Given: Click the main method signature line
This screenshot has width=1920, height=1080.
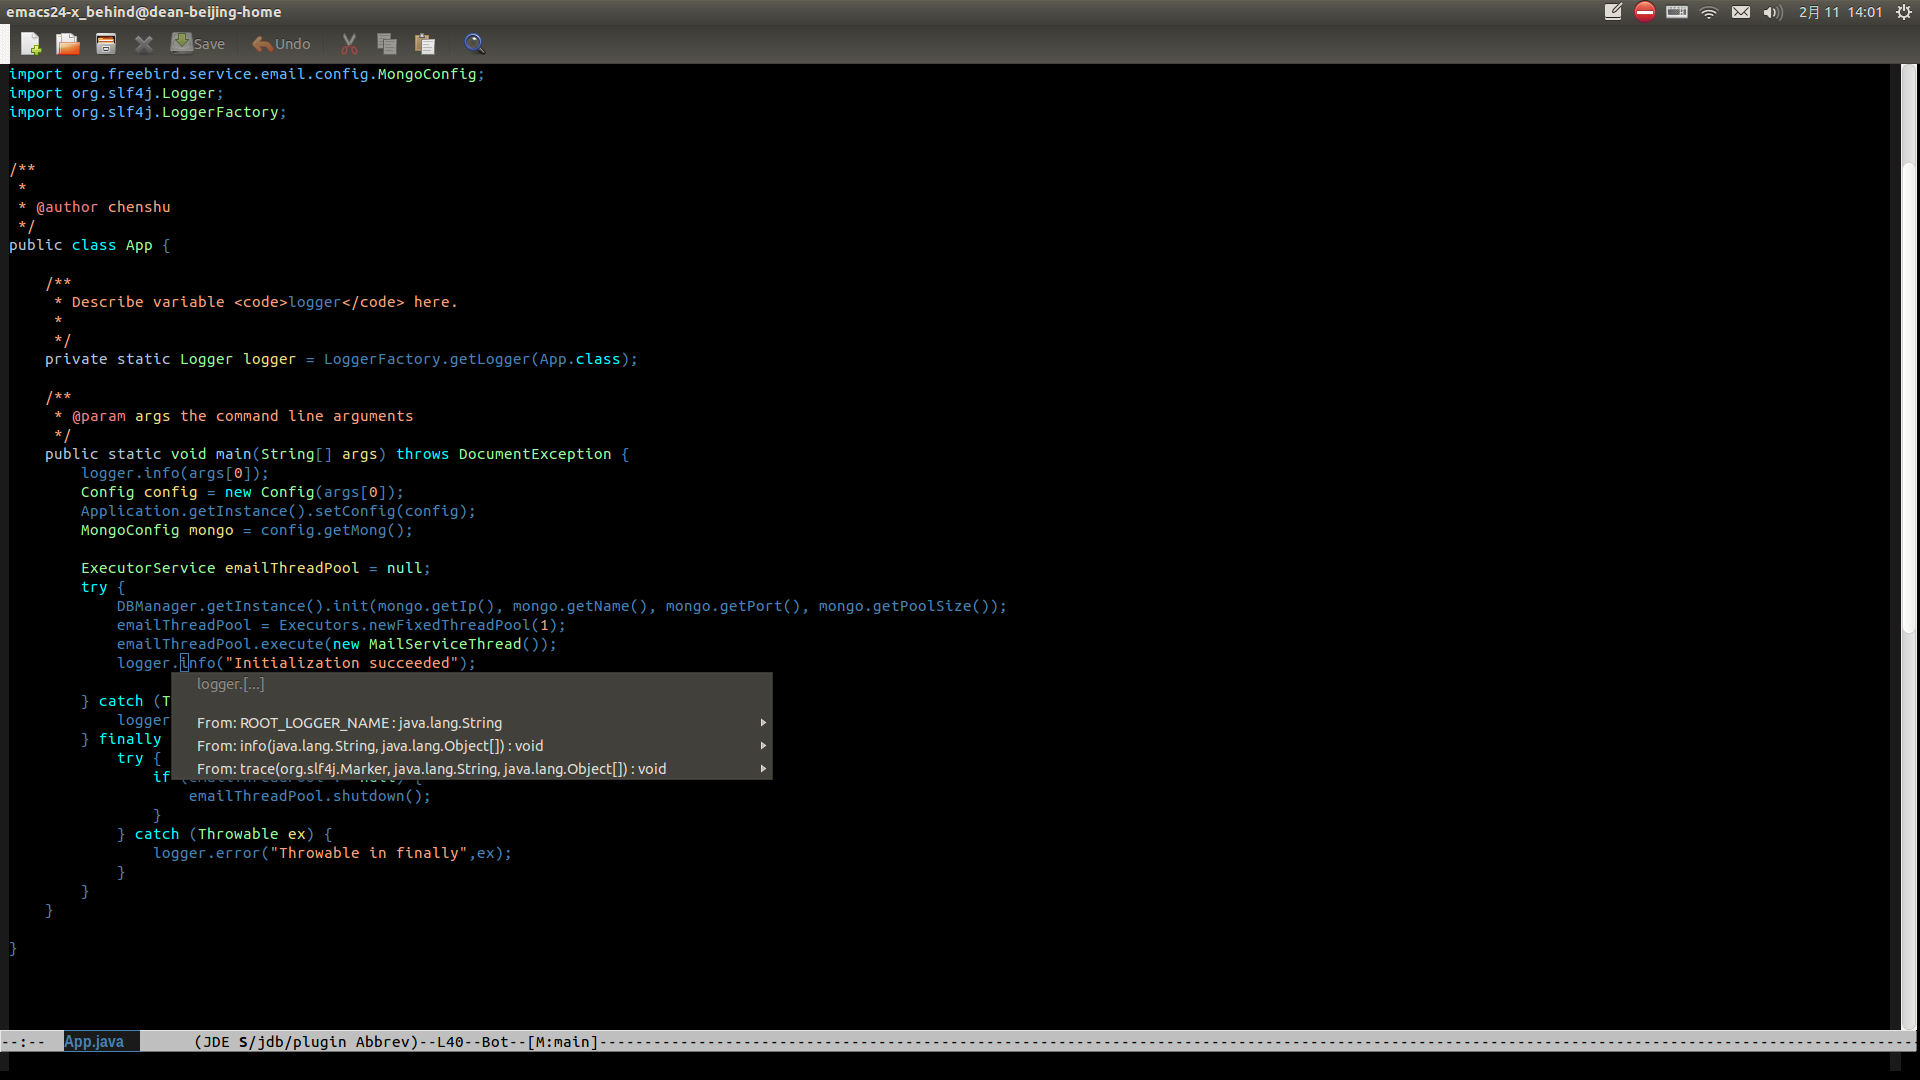Looking at the screenshot, I should (337, 454).
